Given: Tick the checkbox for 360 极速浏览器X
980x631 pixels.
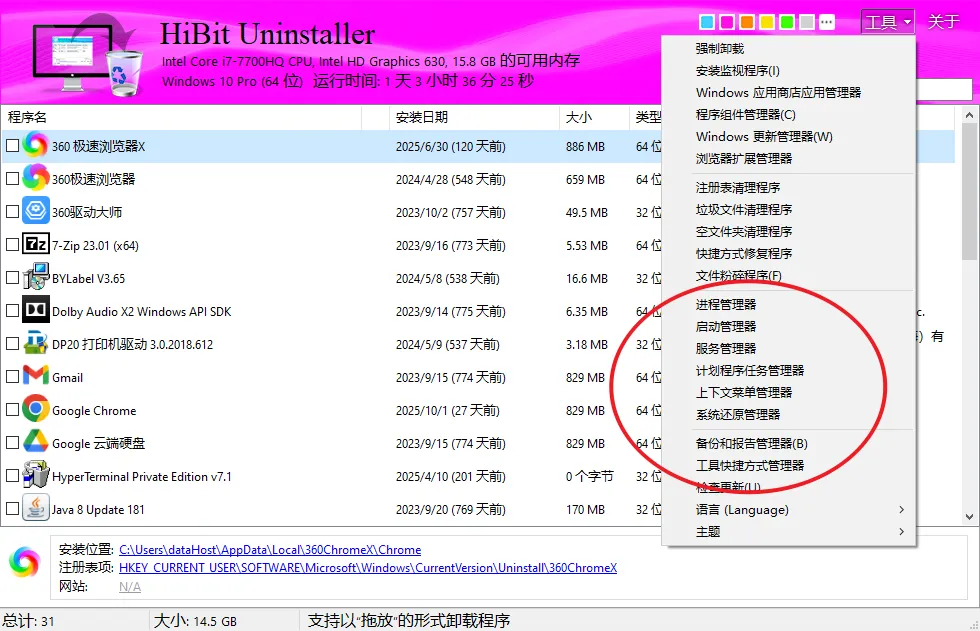Looking at the screenshot, I should (x=12, y=146).
